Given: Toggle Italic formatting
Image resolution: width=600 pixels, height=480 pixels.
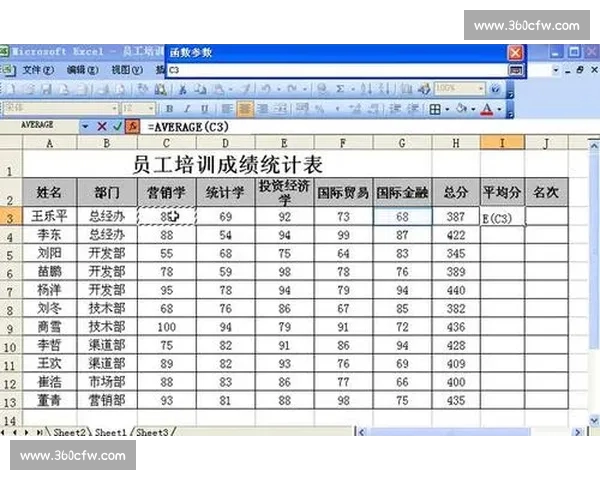Looking at the screenshot, I should click(187, 109).
